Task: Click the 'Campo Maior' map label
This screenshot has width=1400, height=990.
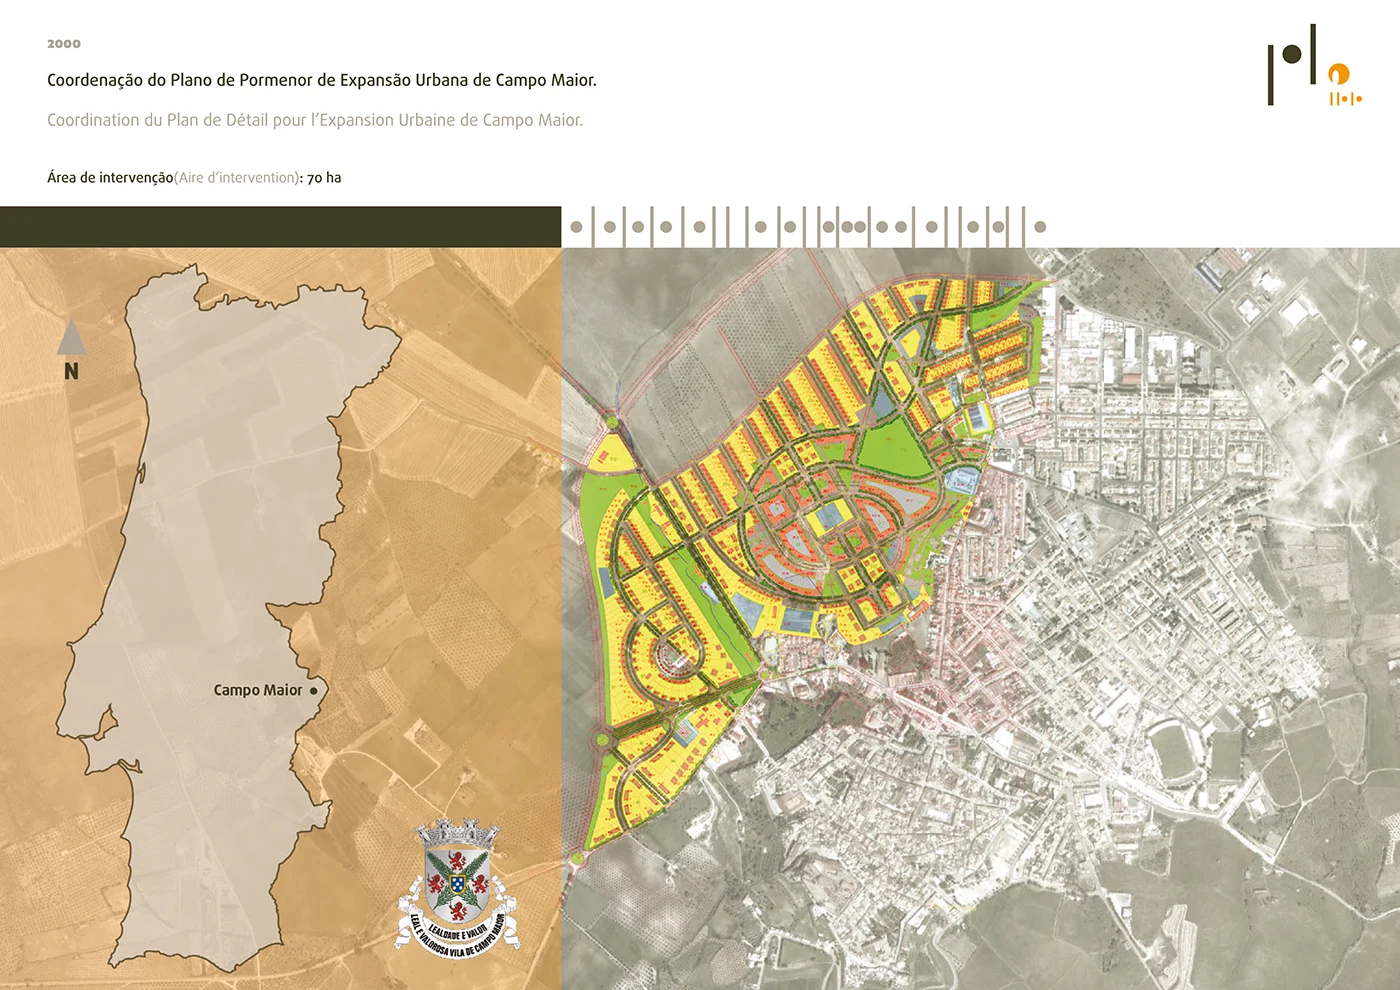Action: (258, 690)
